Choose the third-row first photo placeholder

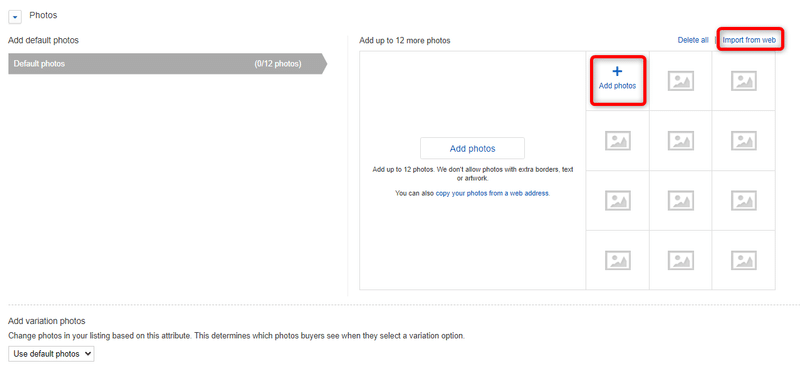618,200
